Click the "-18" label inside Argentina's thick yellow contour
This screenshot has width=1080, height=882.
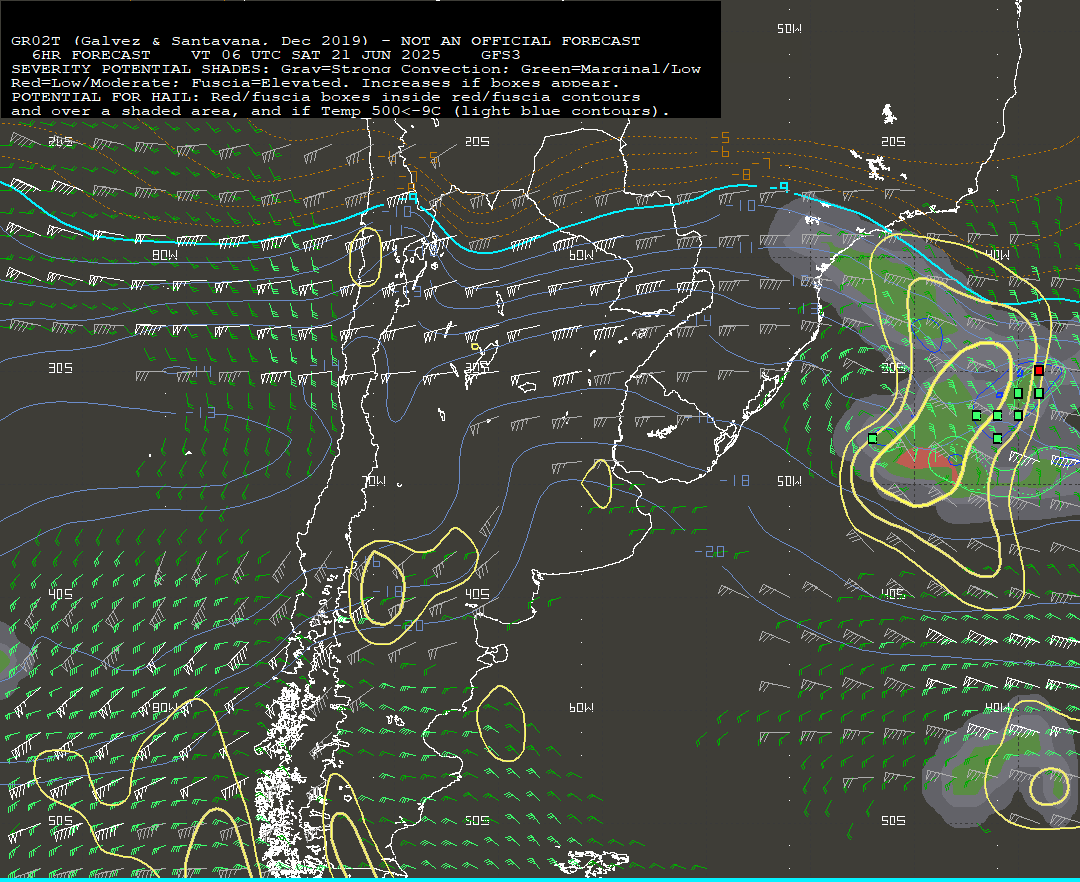(387, 591)
